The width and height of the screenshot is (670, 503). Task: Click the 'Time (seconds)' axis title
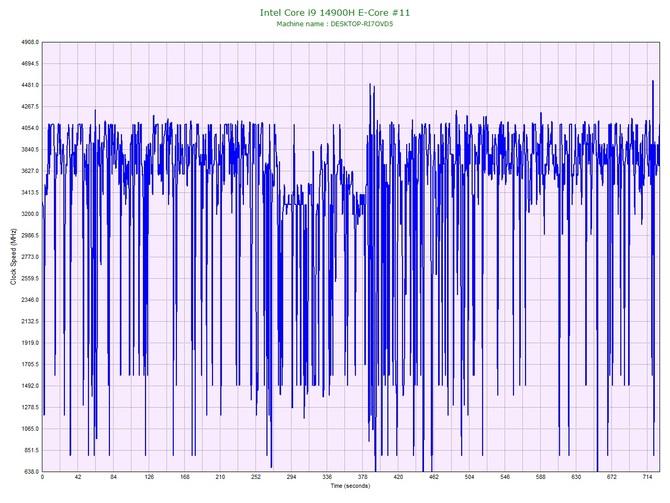[350, 486]
